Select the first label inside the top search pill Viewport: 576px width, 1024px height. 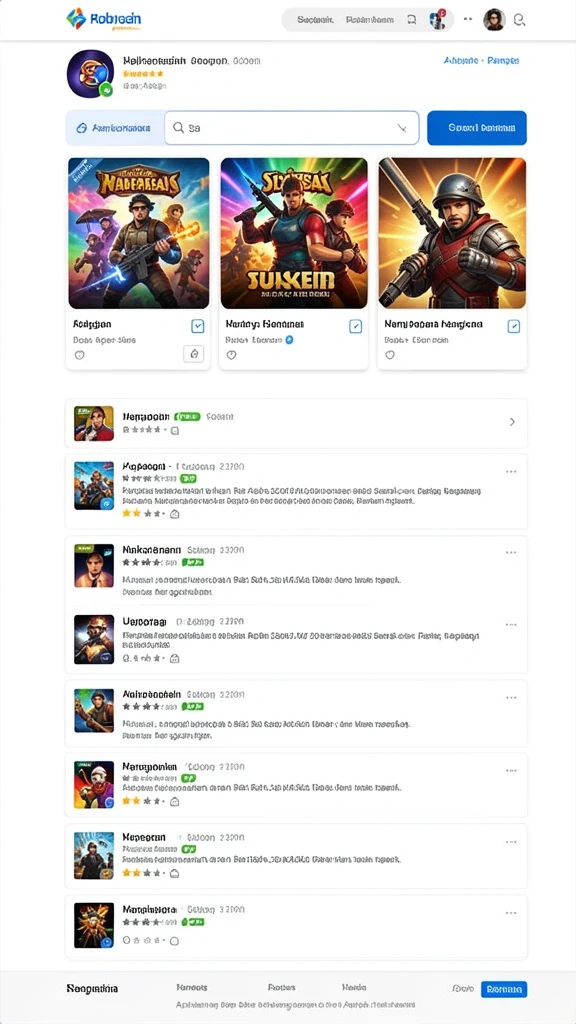coord(316,20)
